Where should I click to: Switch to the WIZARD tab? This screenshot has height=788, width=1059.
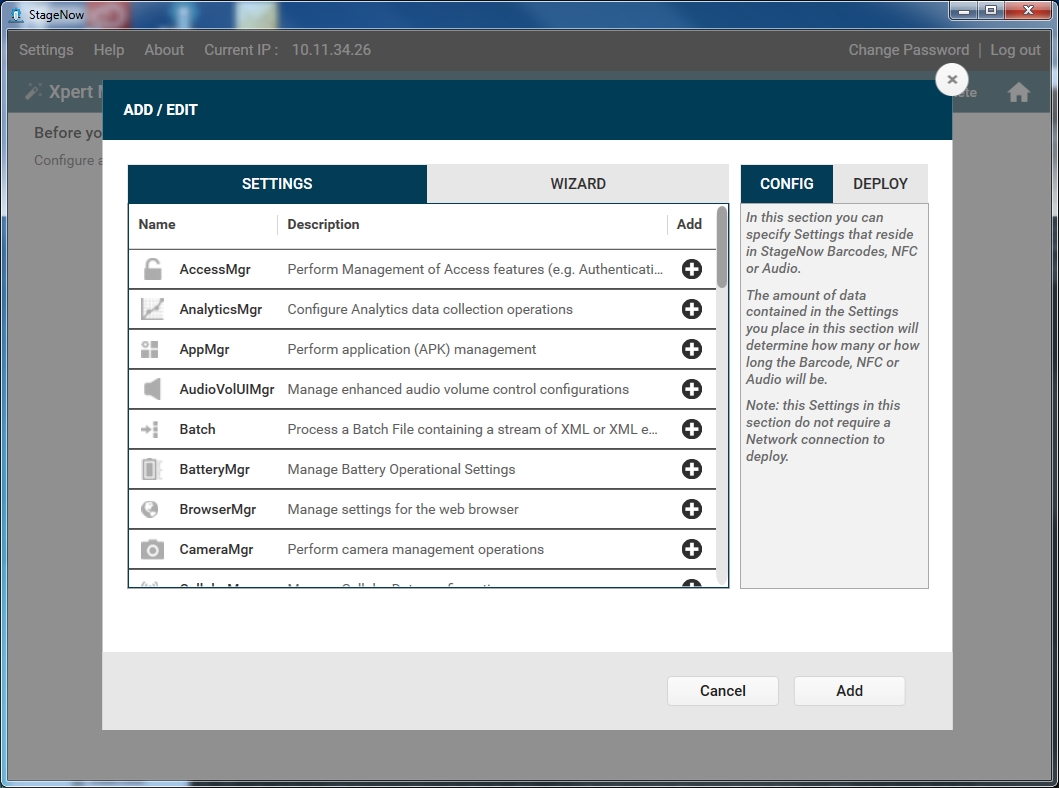tap(577, 184)
